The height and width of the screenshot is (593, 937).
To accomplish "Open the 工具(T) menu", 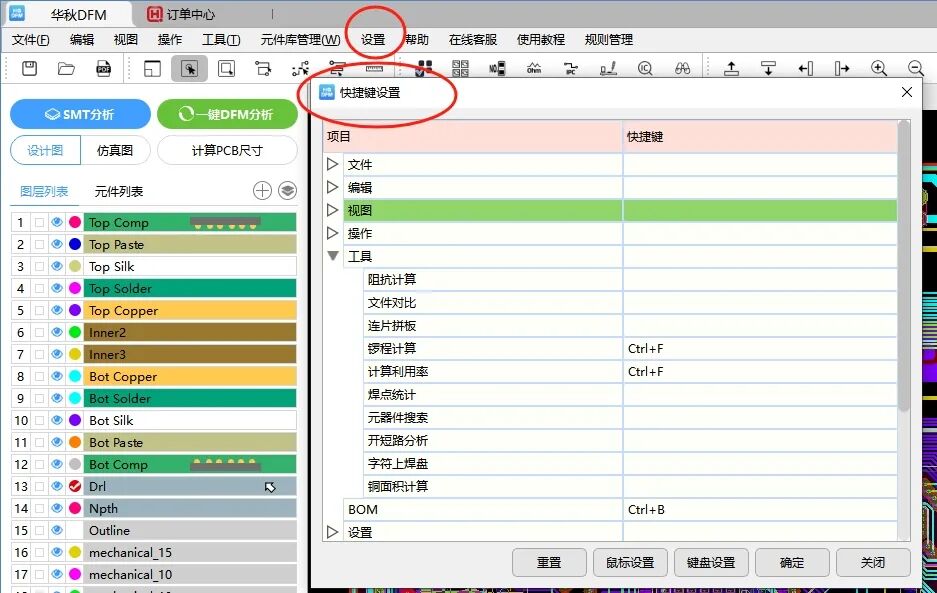I will [221, 40].
